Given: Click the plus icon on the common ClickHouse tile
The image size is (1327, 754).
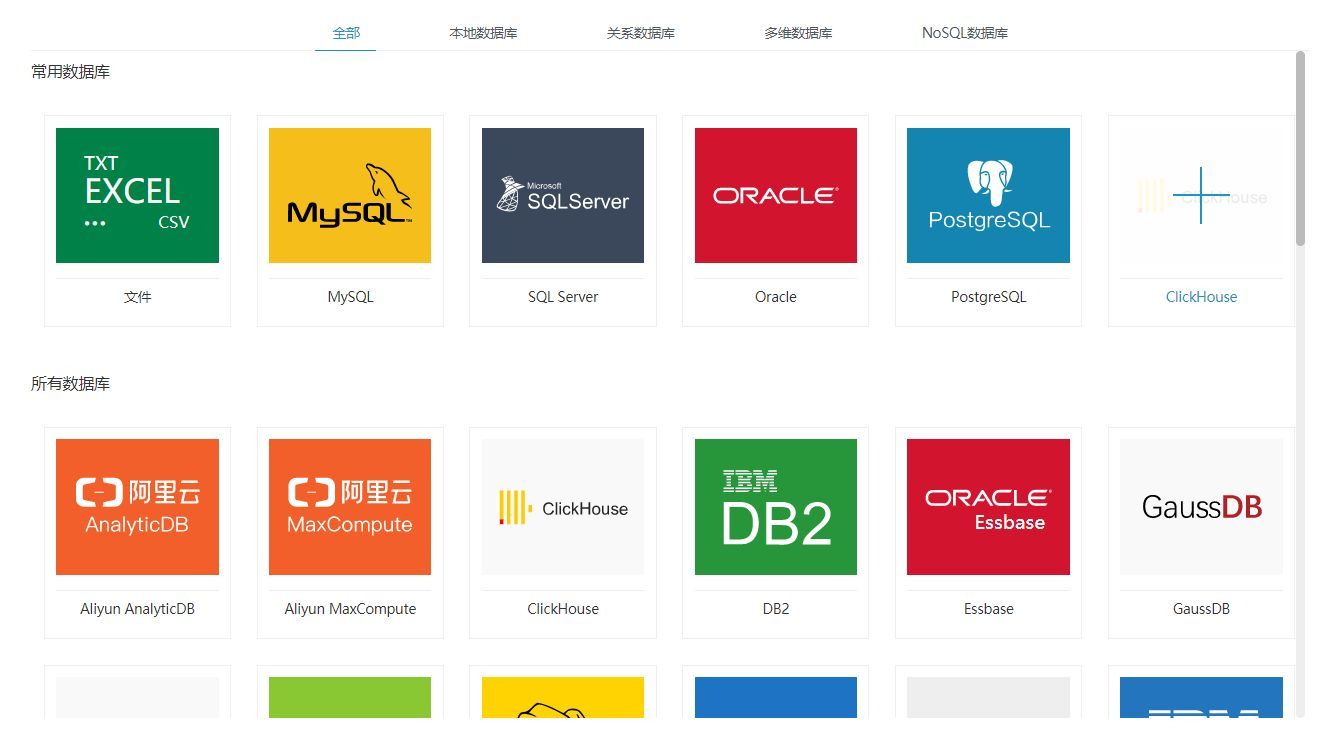Looking at the screenshot, I should pyautogui.click(x=1201, y=195).
